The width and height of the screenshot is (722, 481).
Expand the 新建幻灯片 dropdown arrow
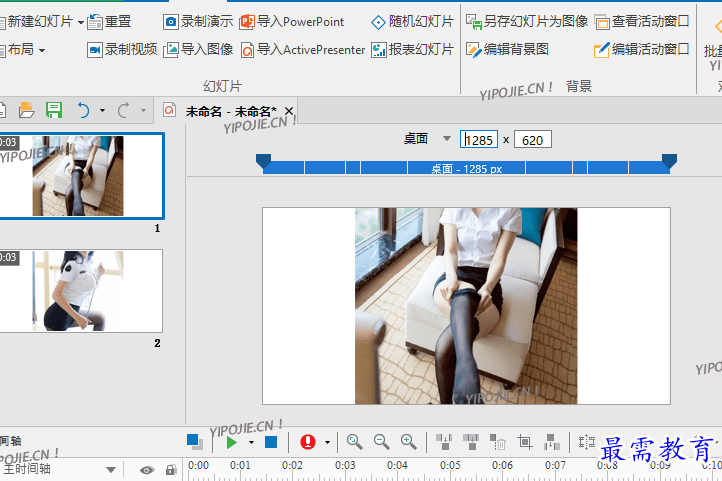(x=81, y=22)
